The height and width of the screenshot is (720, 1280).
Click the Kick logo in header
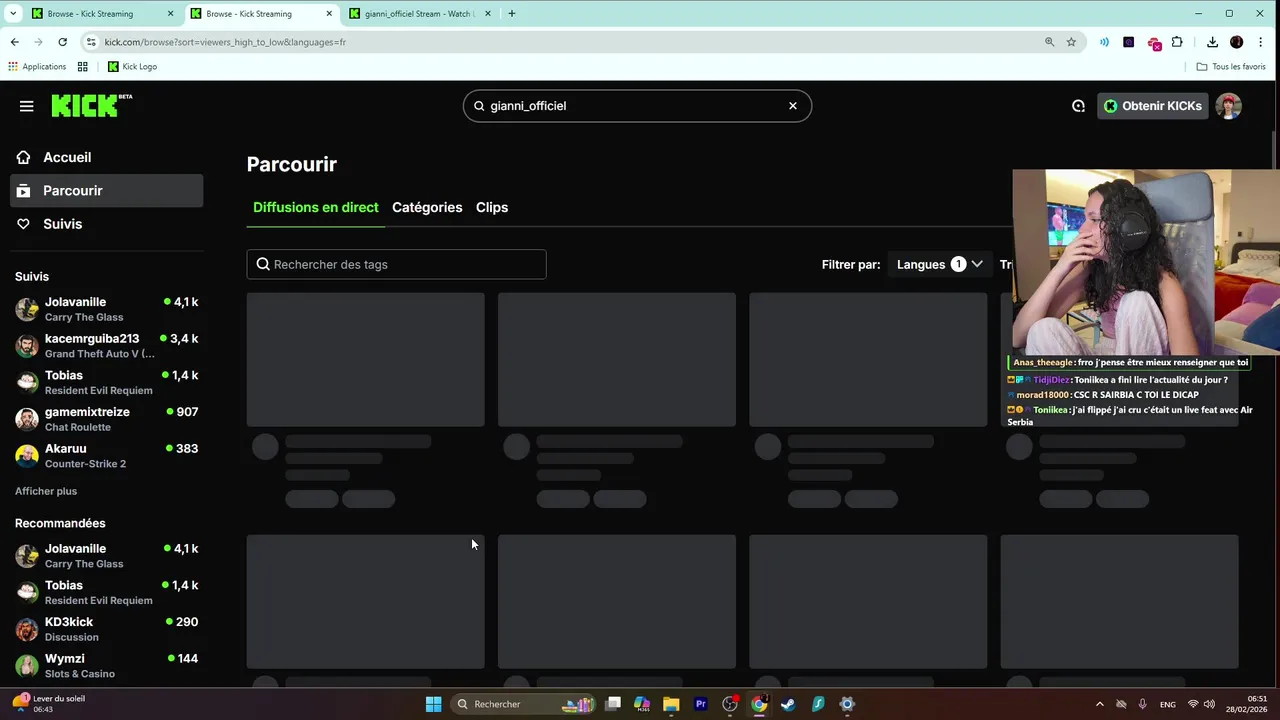[91, 105]
